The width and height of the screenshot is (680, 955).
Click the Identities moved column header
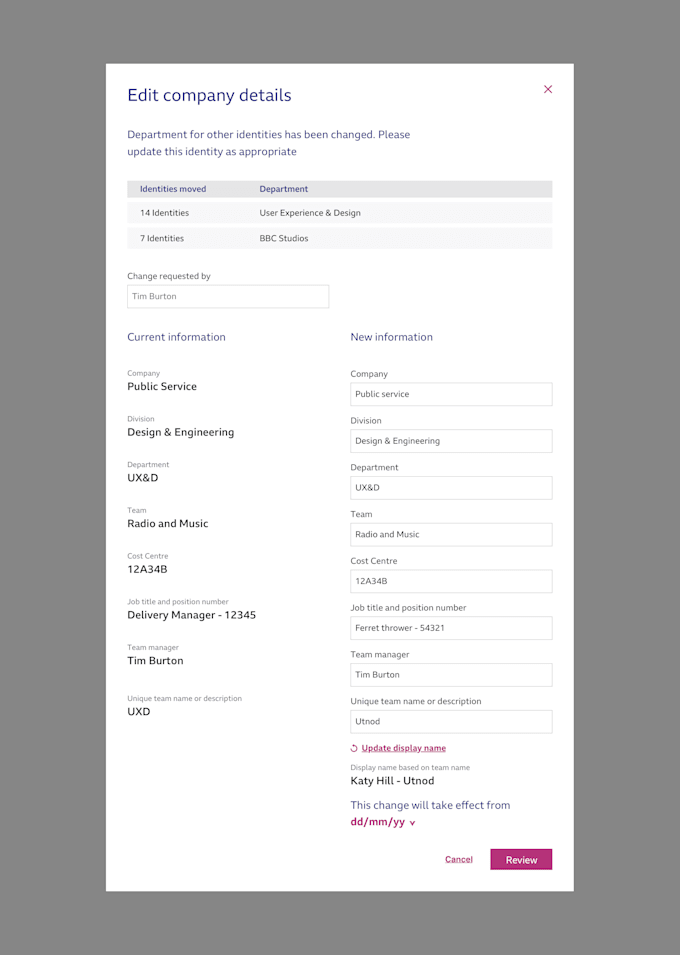click(173, 189)
